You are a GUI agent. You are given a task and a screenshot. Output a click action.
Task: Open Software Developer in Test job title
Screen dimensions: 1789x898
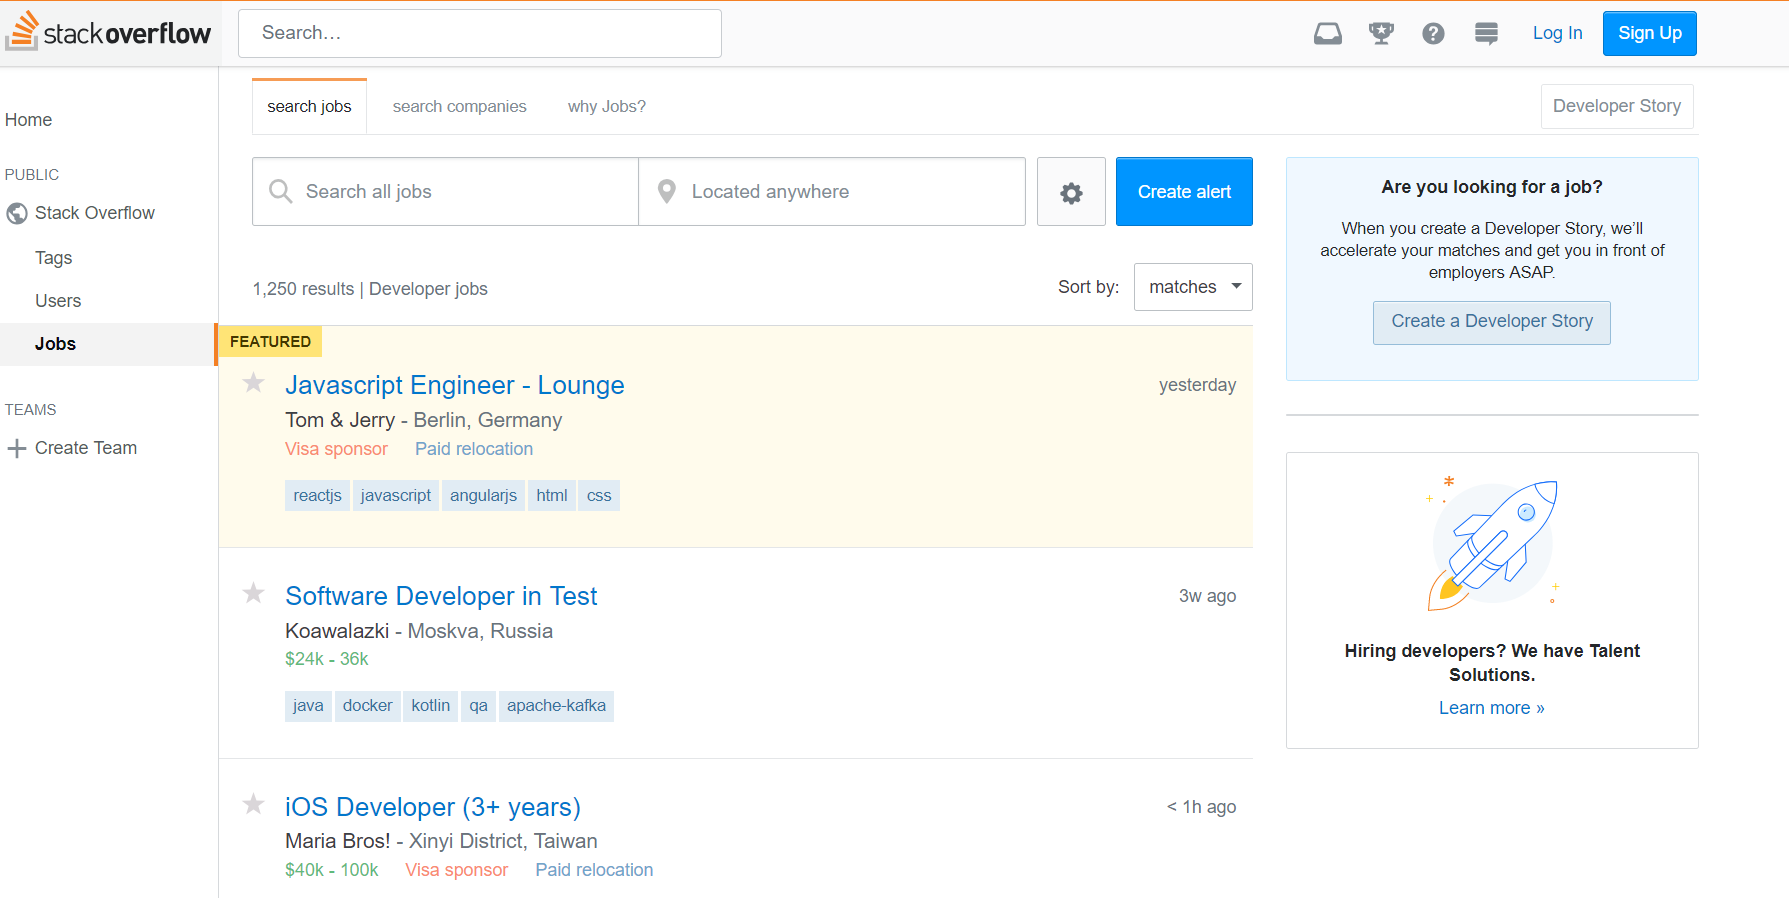[441, 596]
